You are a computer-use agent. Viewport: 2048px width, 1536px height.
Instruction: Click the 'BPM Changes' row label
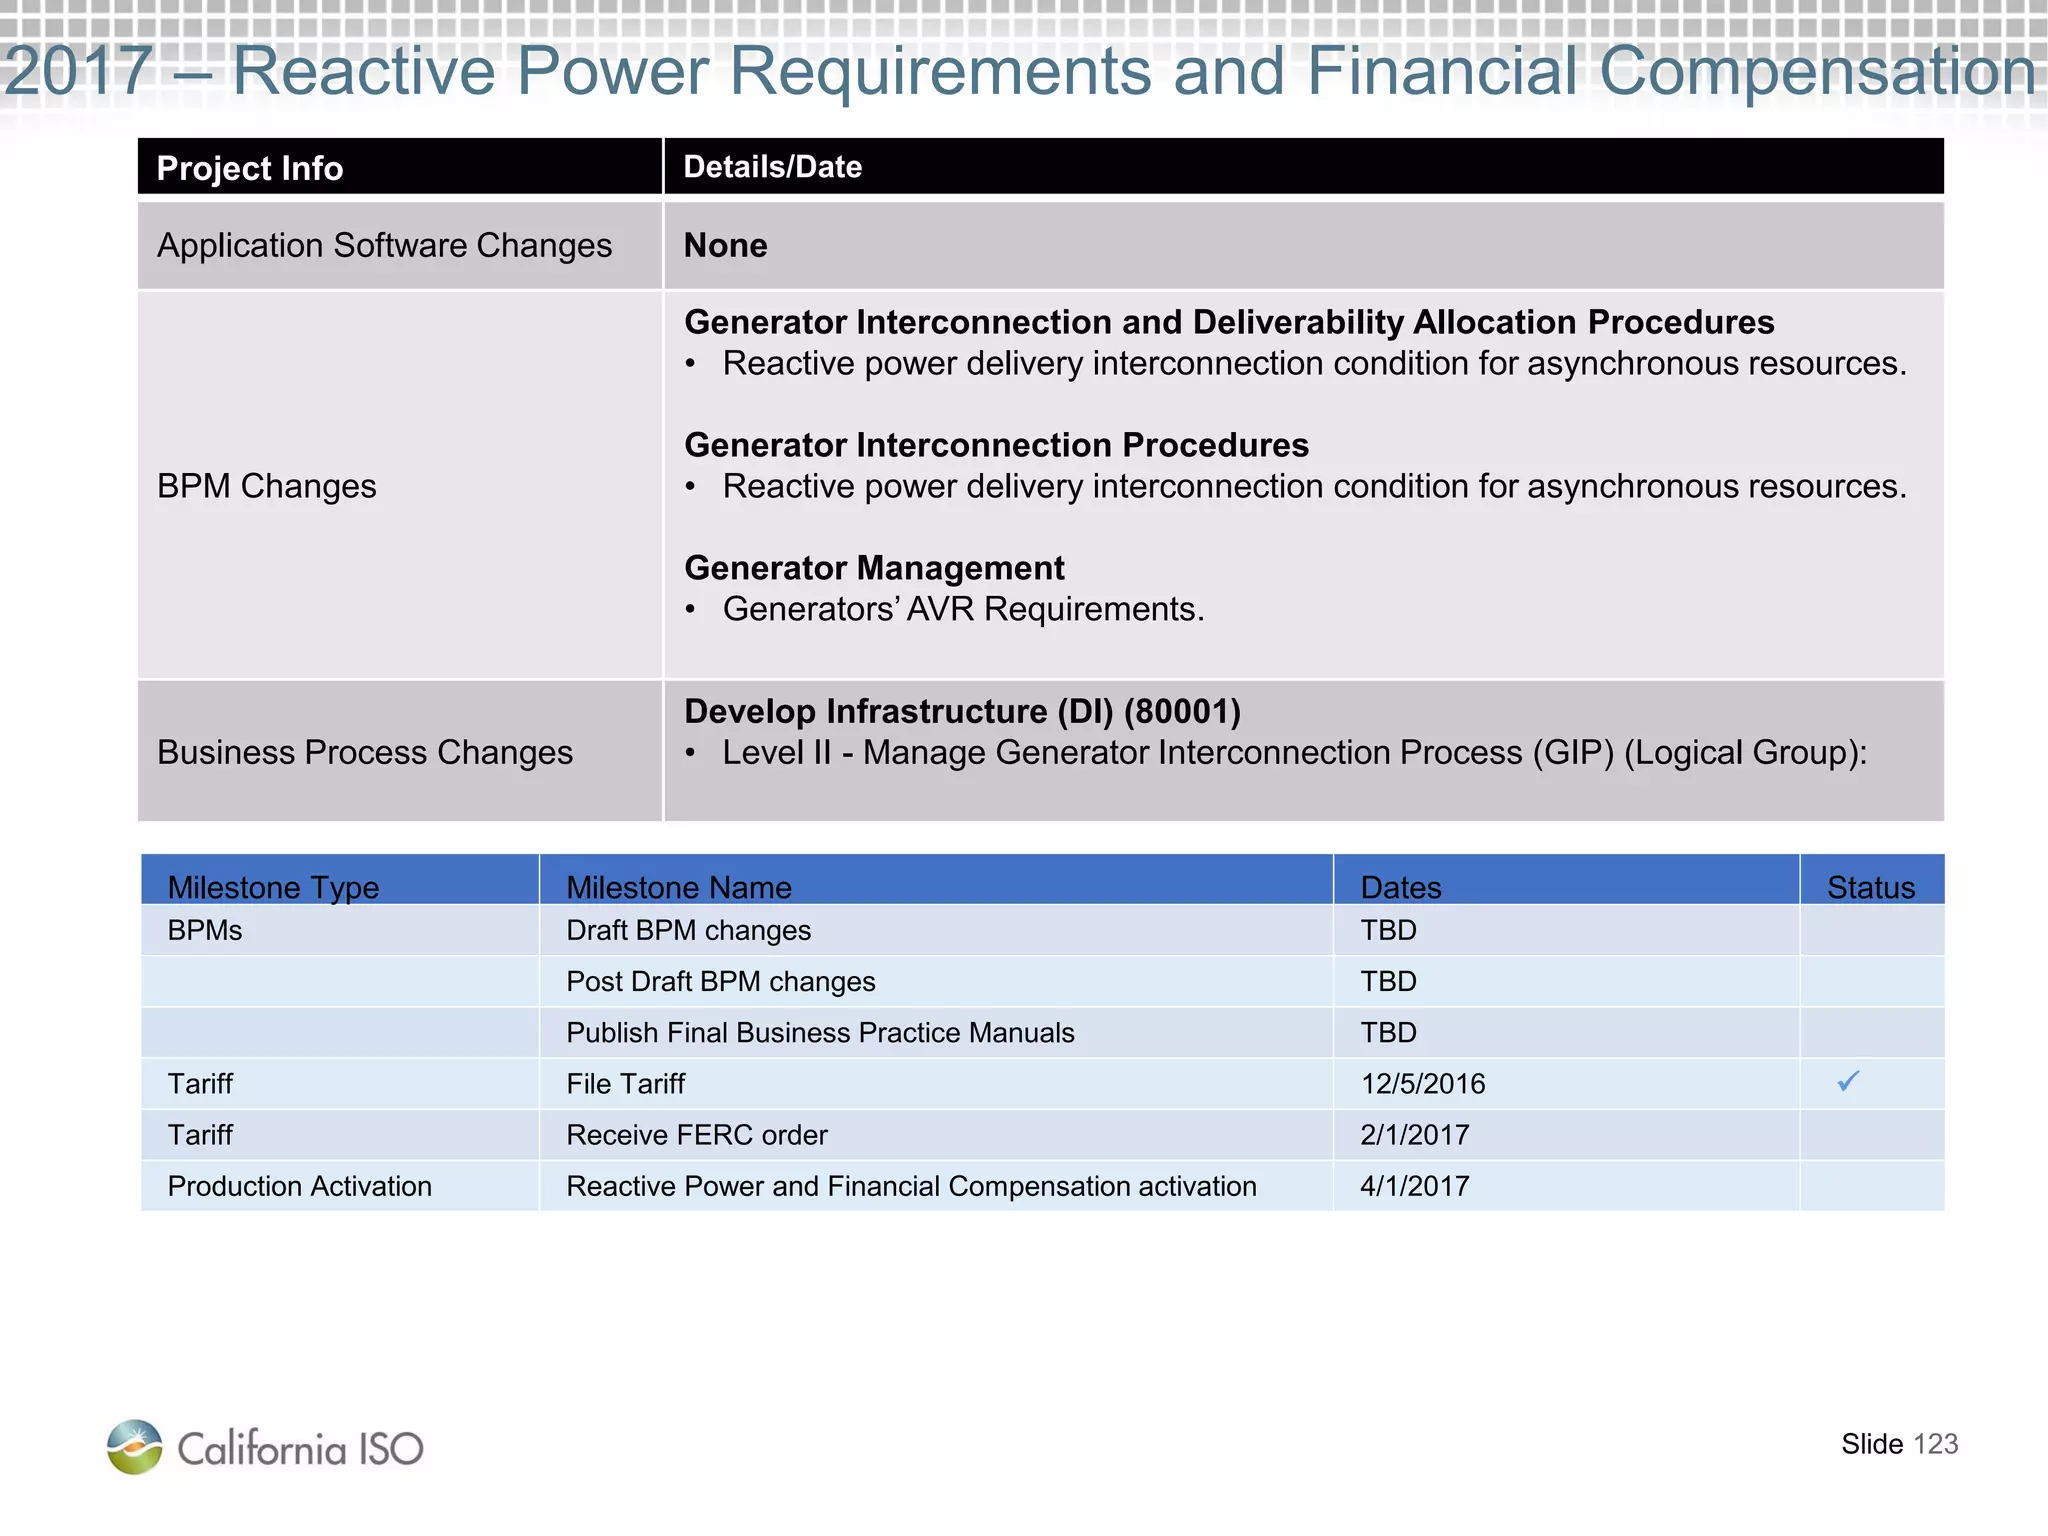266,486
